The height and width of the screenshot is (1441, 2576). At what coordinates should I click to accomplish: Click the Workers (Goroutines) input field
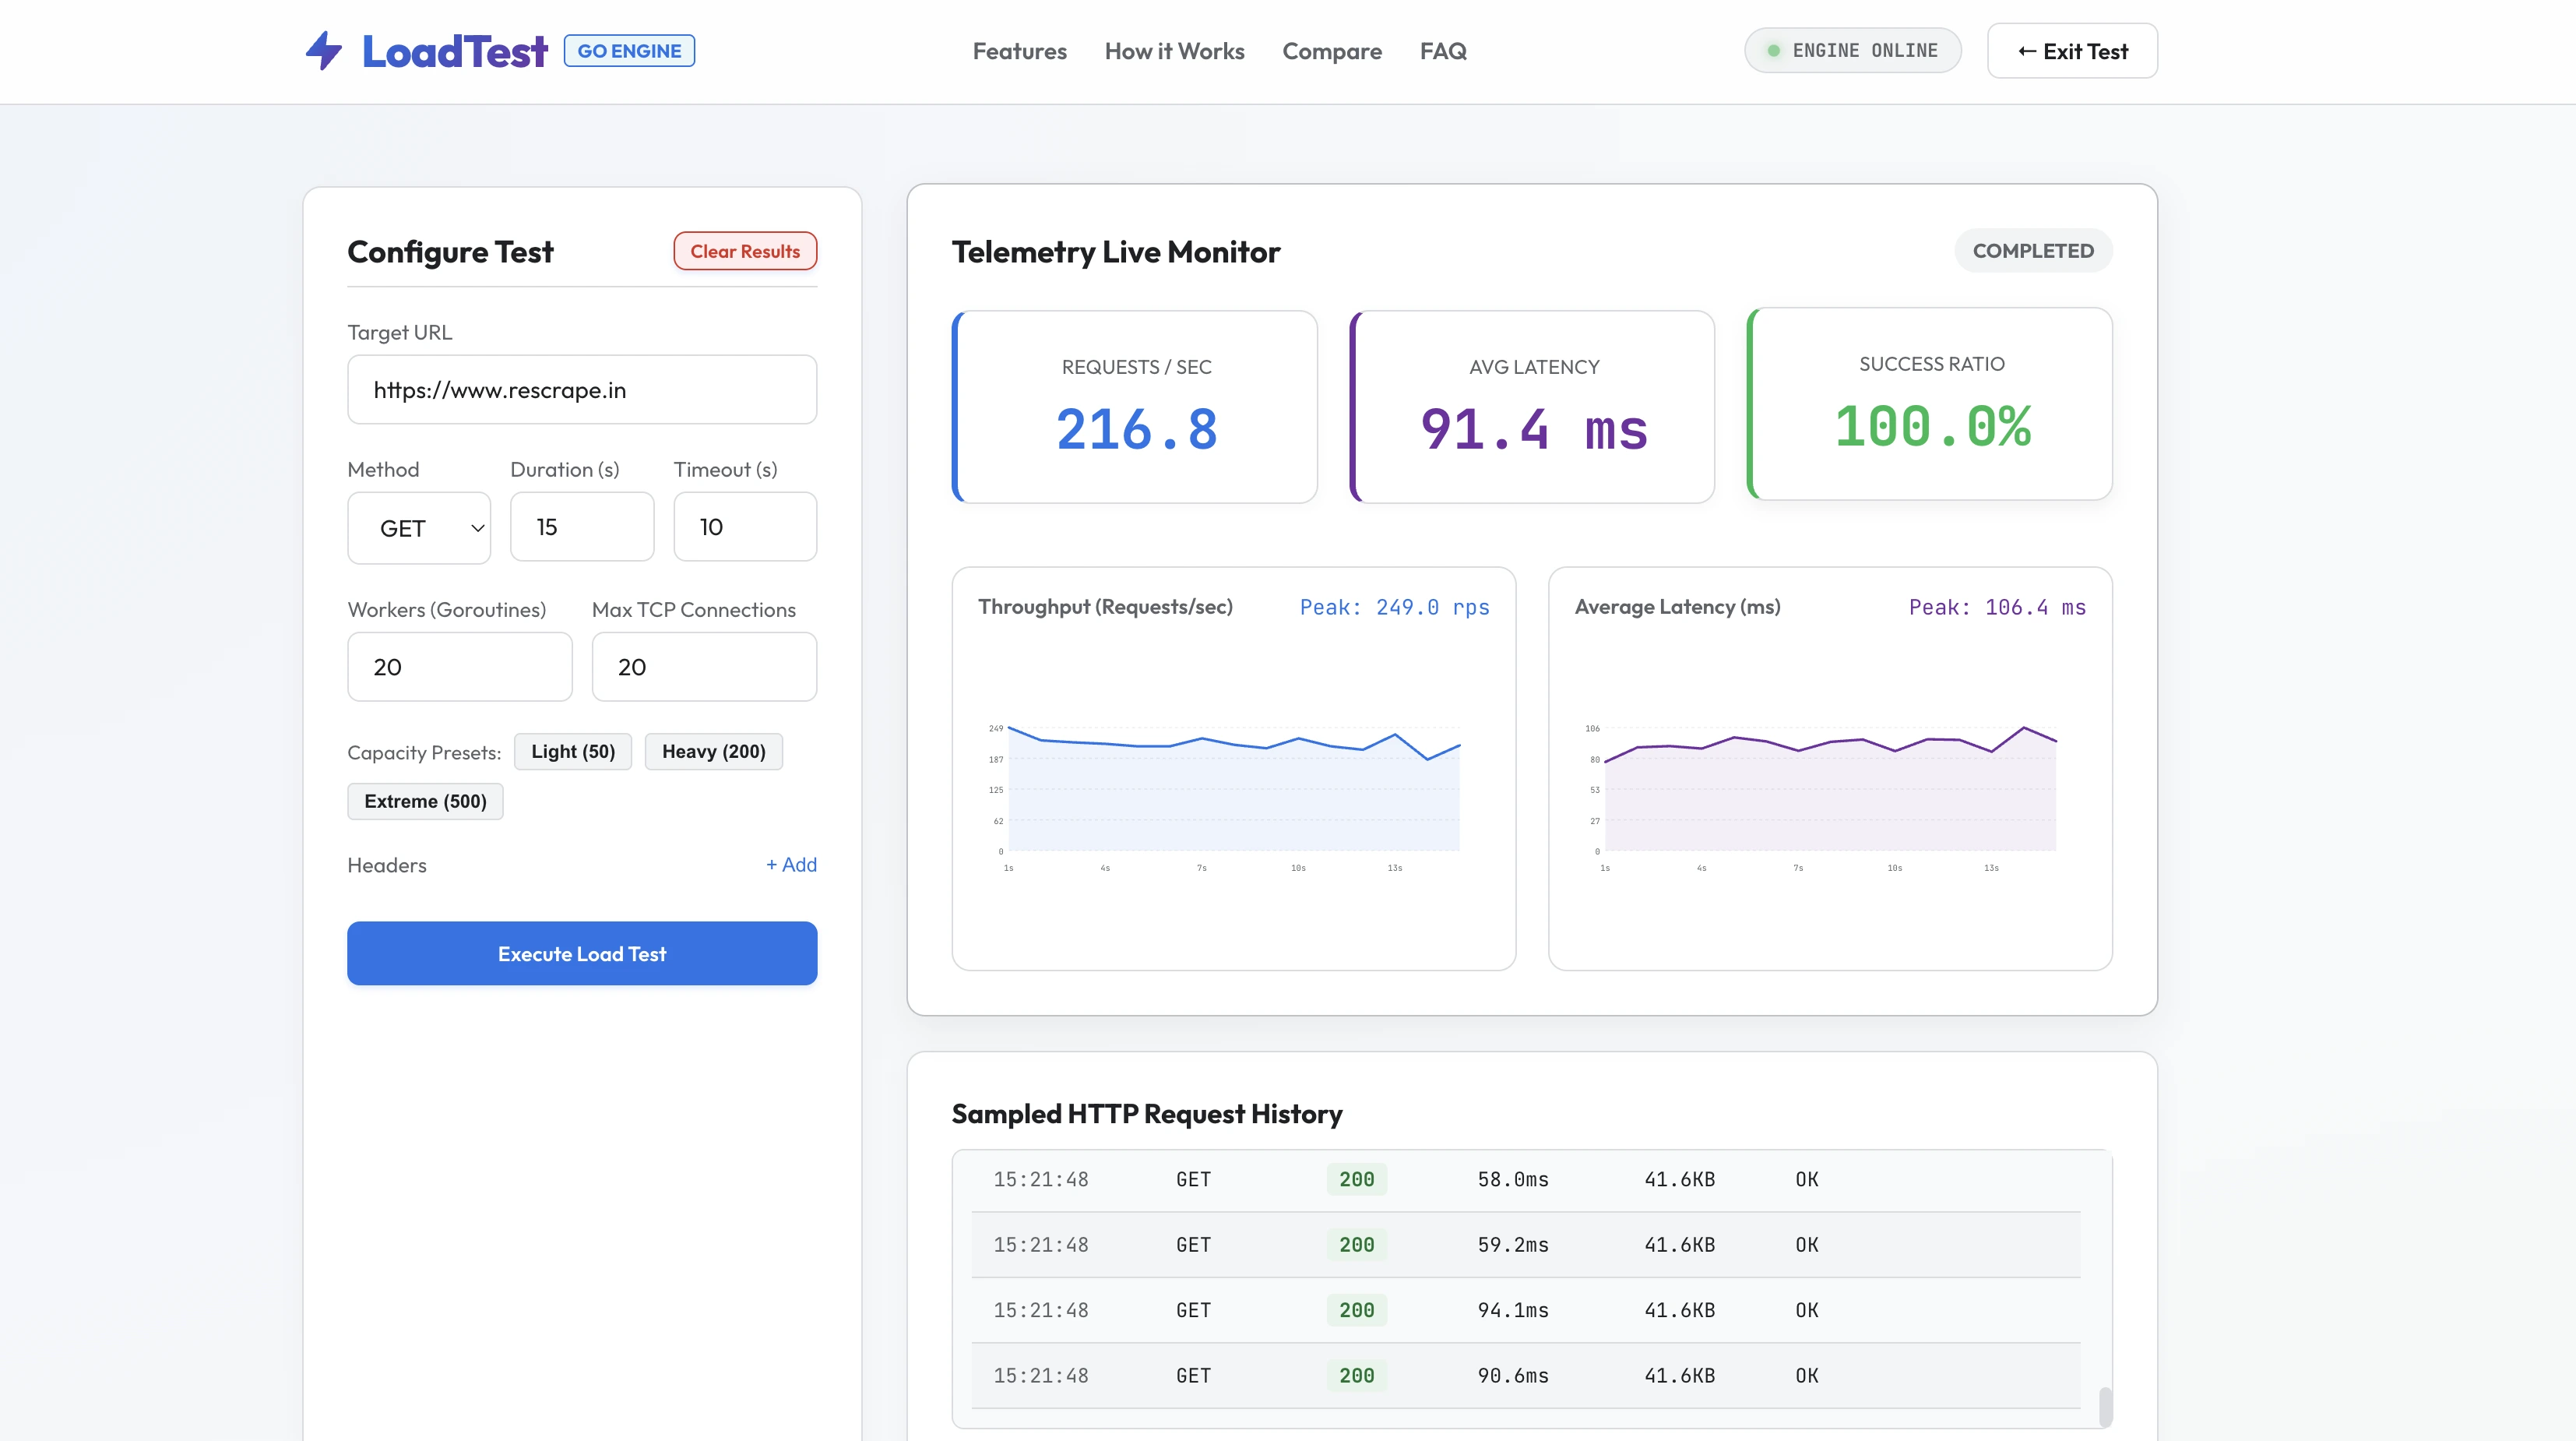pos(460,667)
